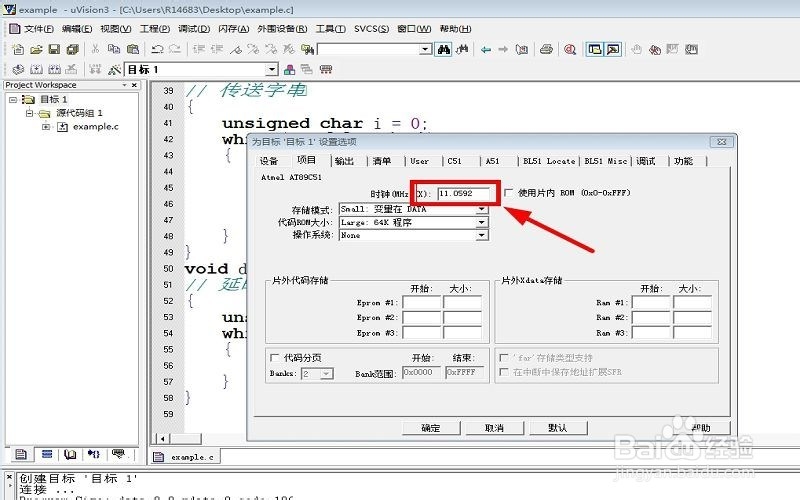
Task: Open Options for Target wand icon
Action: (x=114, y=69)
